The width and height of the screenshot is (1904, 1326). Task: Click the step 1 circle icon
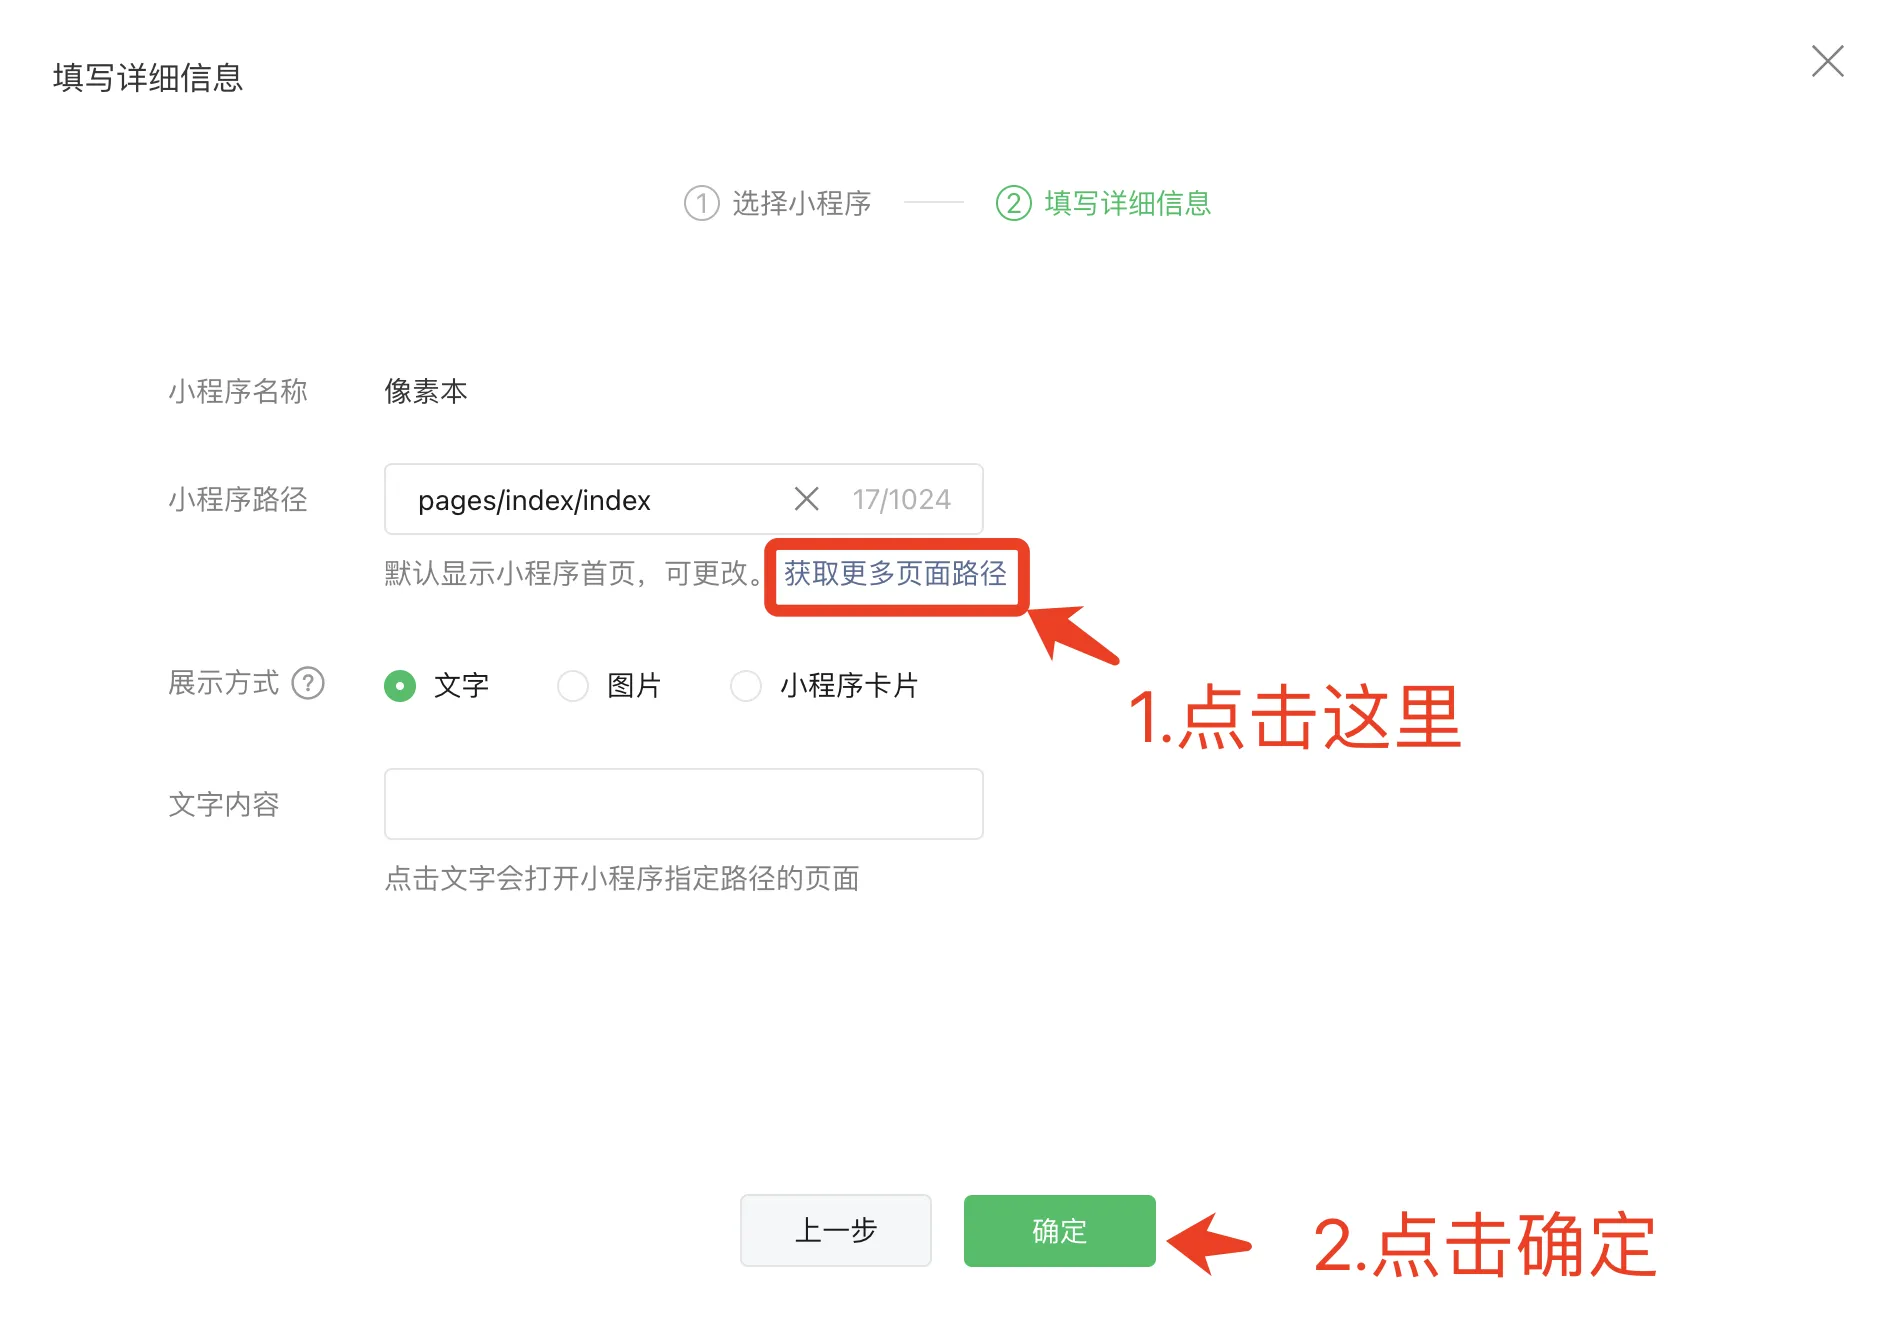pyautogui.click(x=701, y=203)
